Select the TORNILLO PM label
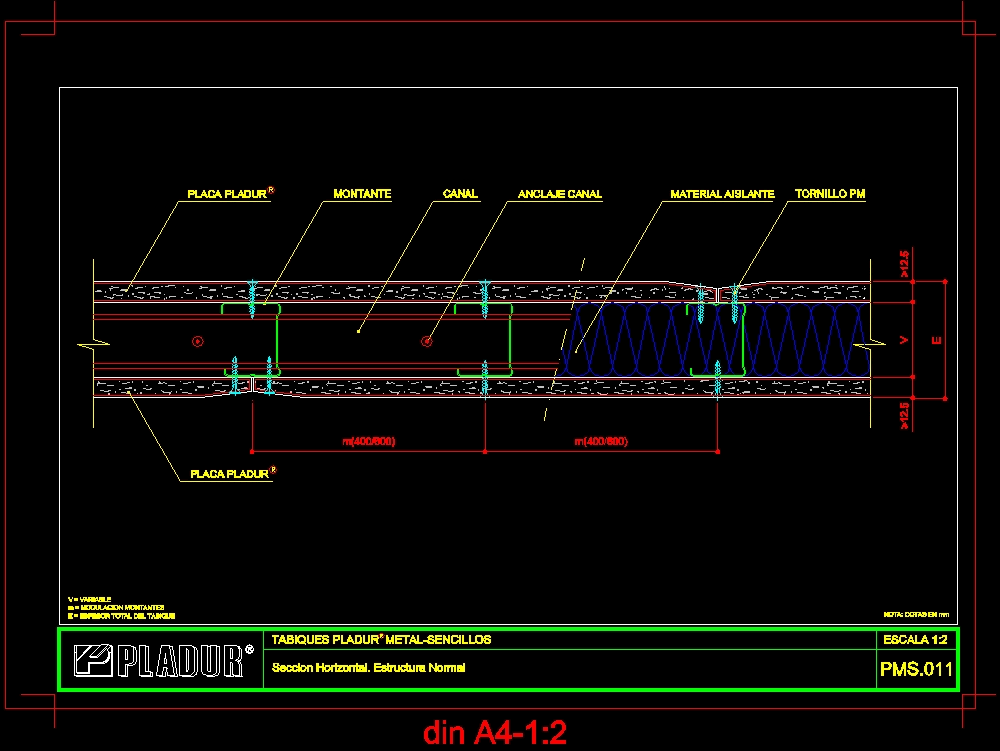The image size is (1000, 751). tap(830, 194)
